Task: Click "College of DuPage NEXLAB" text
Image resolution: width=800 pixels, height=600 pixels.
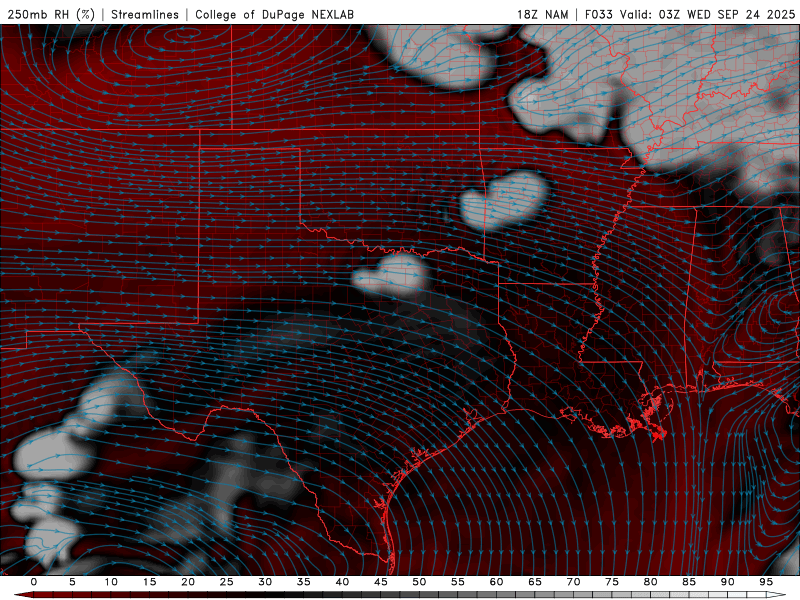Action: [x=274, y=14]
